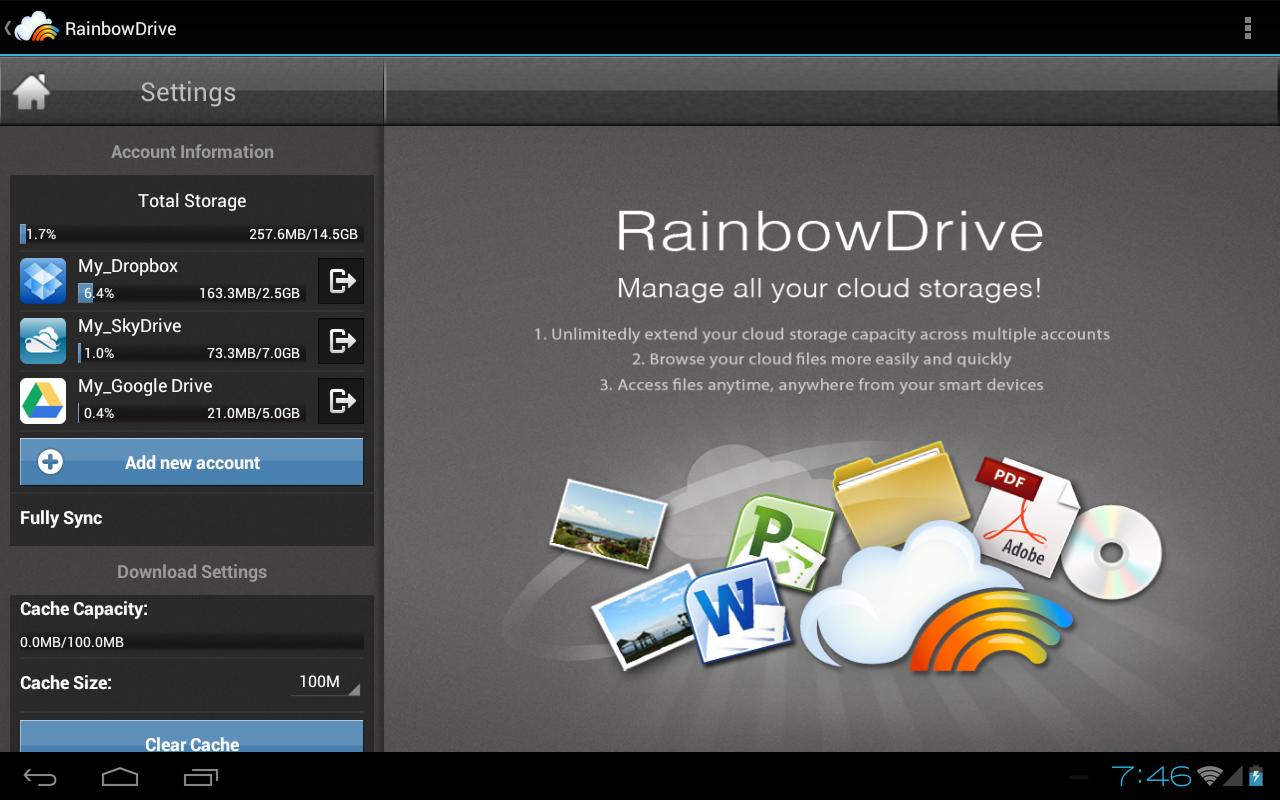Tap the Cache Size label
The height and width of the screenshot is (800, 1280).
pyautogui.click(x=66, y=683)
